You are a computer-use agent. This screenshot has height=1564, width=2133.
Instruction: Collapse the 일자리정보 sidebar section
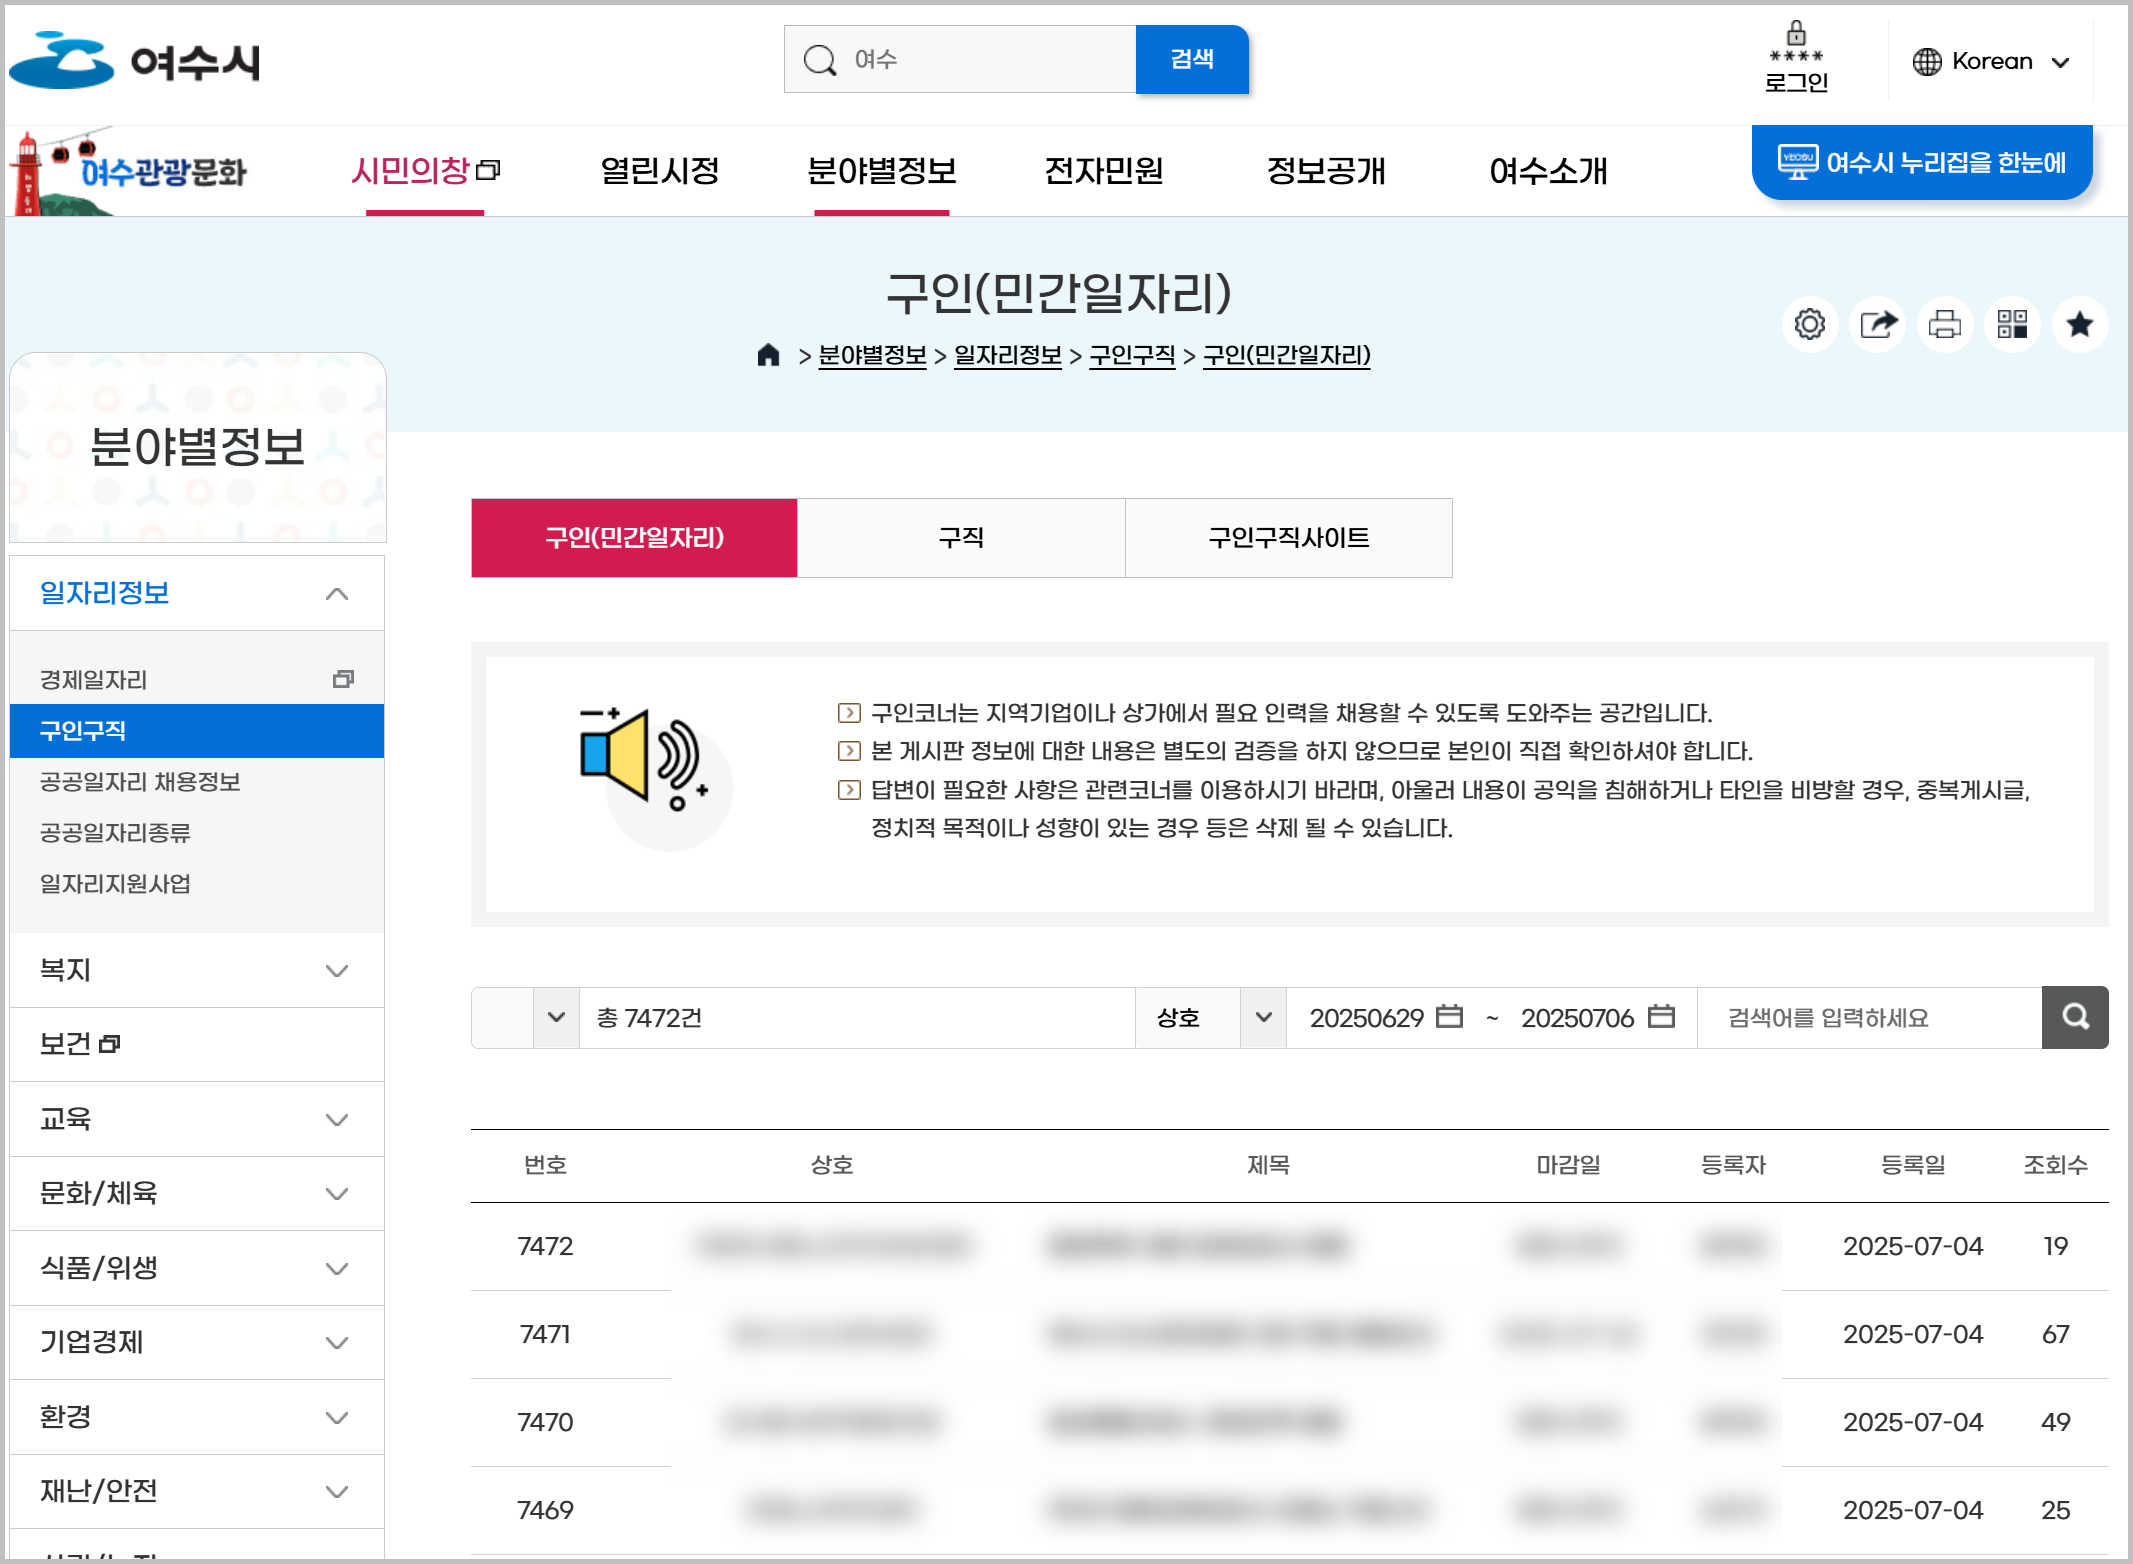196,594
